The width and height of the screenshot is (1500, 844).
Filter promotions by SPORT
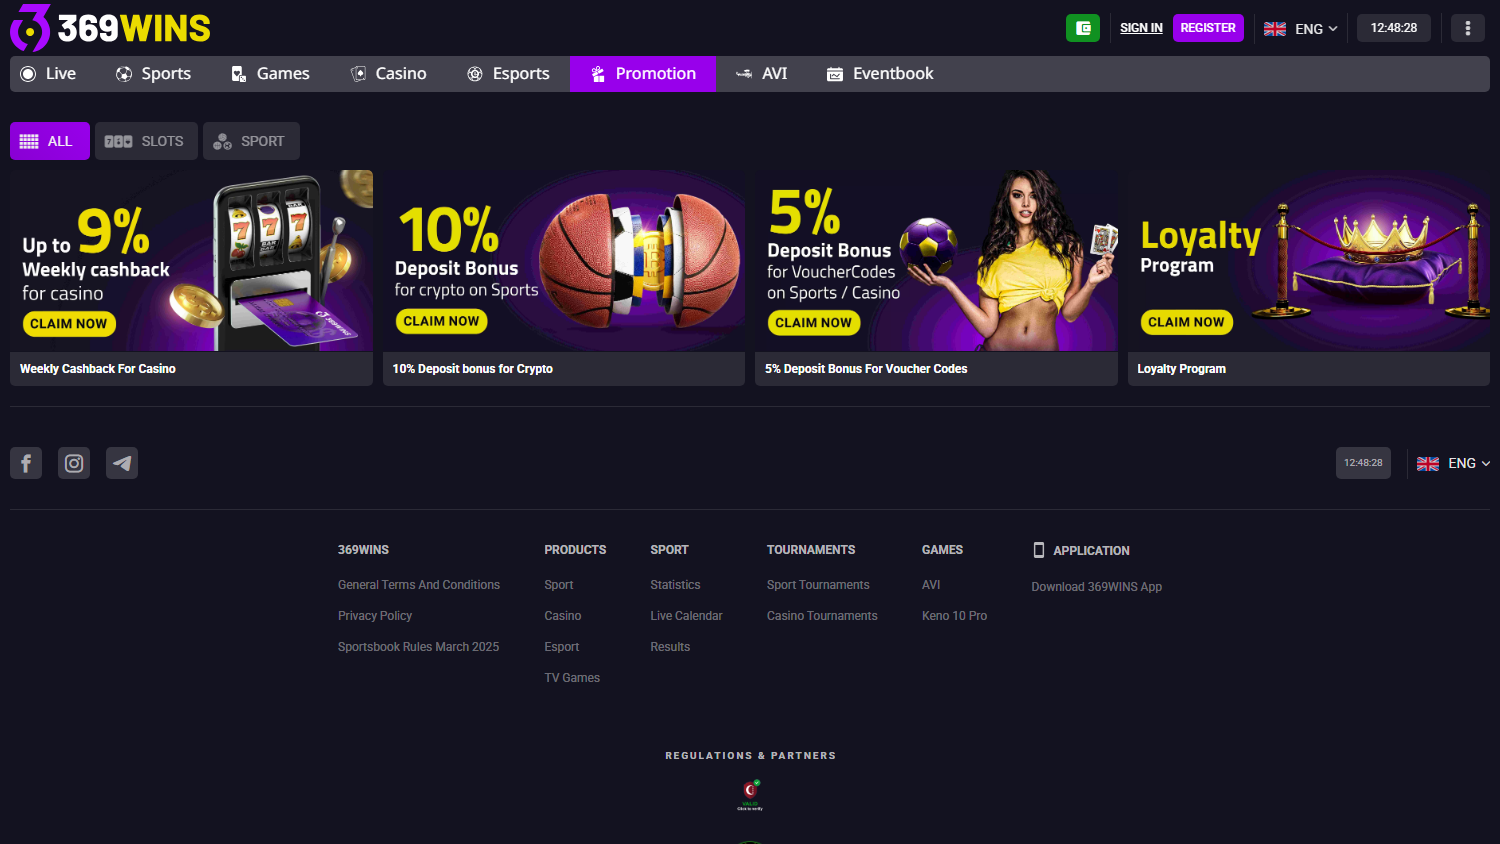[251, 141]
